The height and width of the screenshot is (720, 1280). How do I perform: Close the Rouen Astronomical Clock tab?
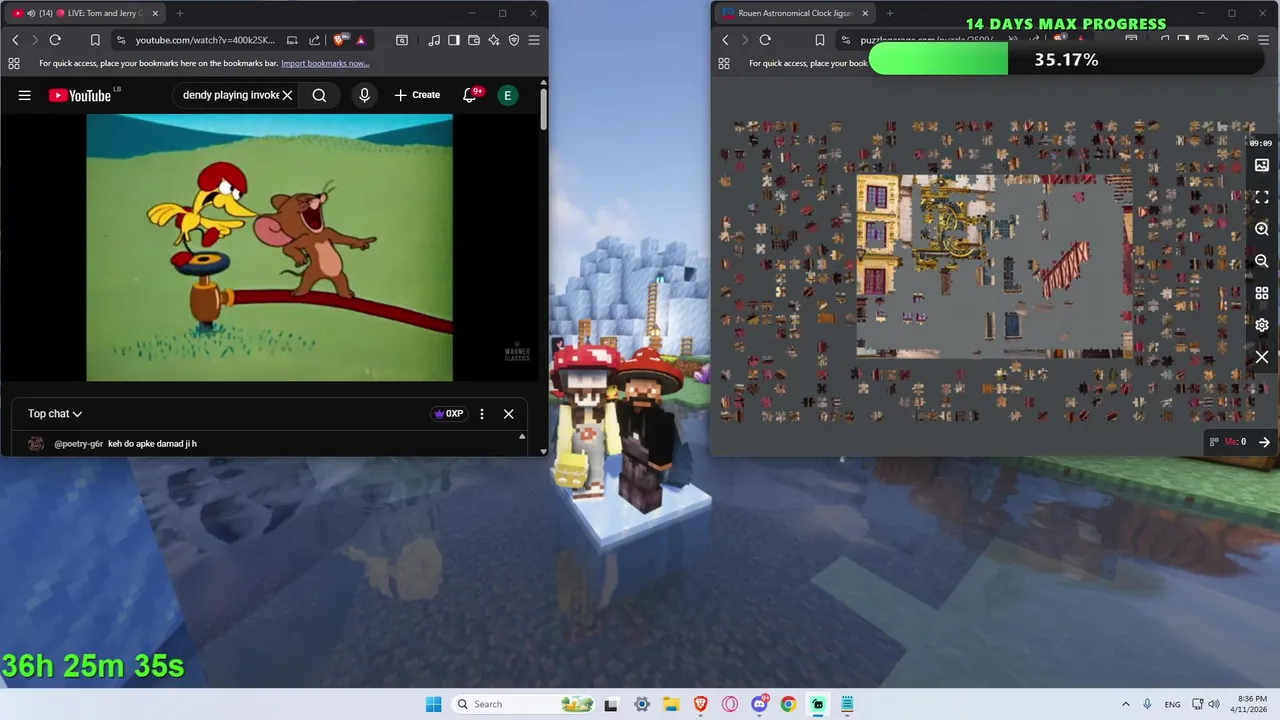865,13
